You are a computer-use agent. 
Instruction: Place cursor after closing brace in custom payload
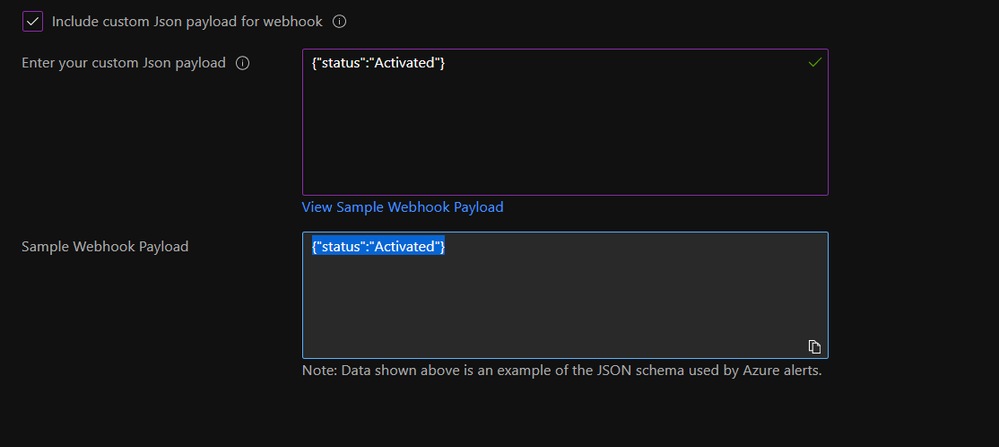446,64
